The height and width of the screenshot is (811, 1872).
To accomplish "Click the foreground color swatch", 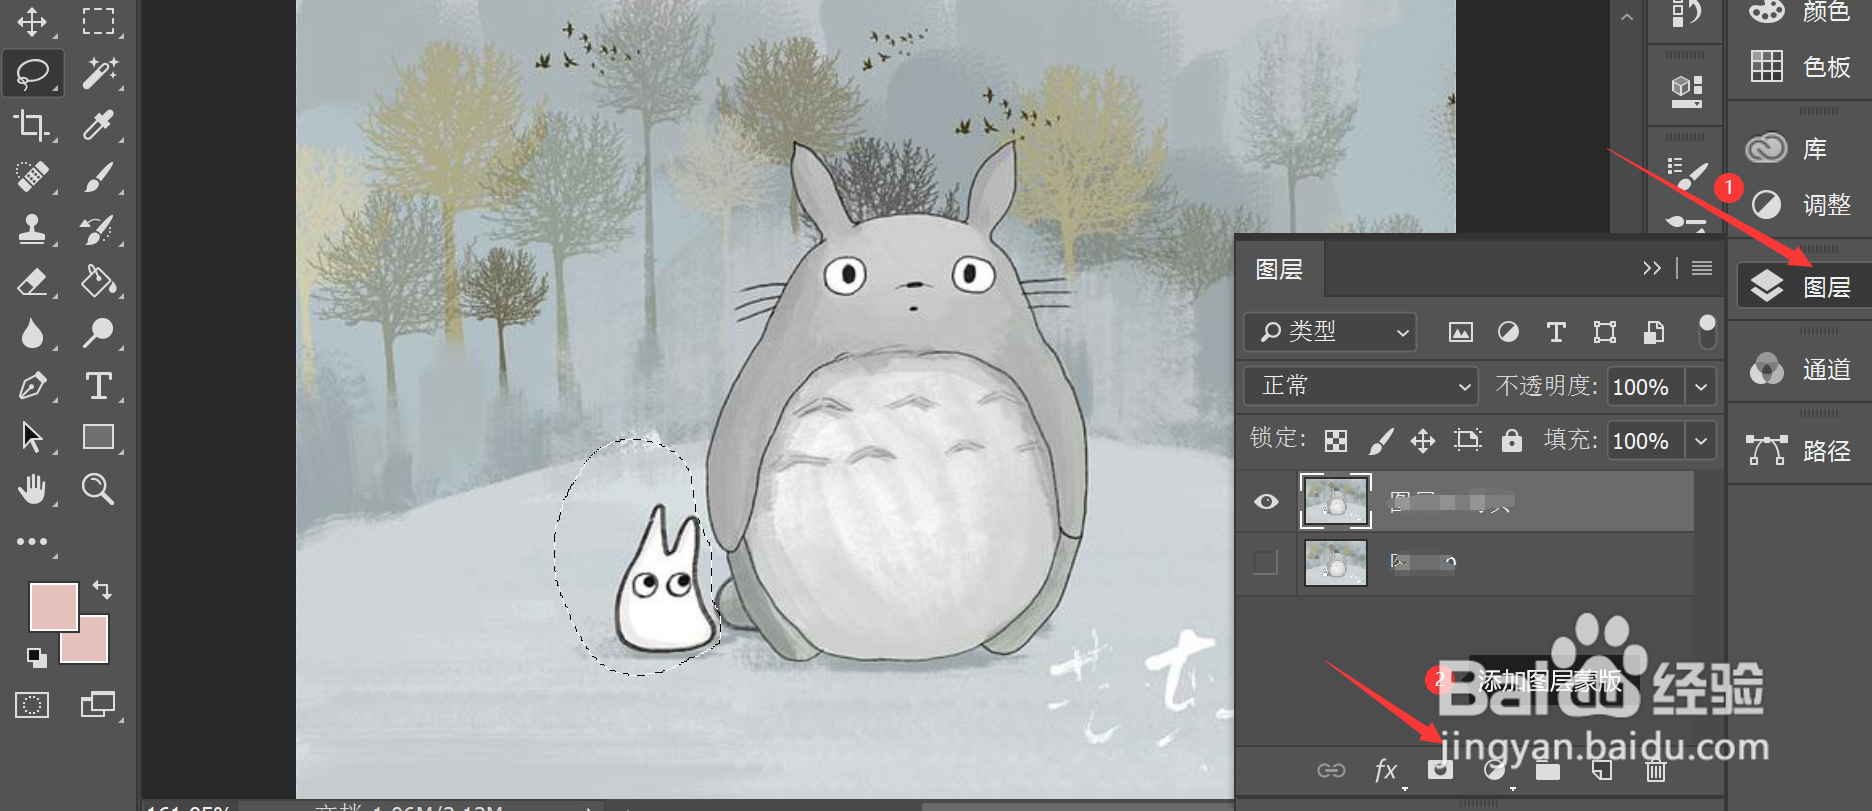I will point(54,607).
